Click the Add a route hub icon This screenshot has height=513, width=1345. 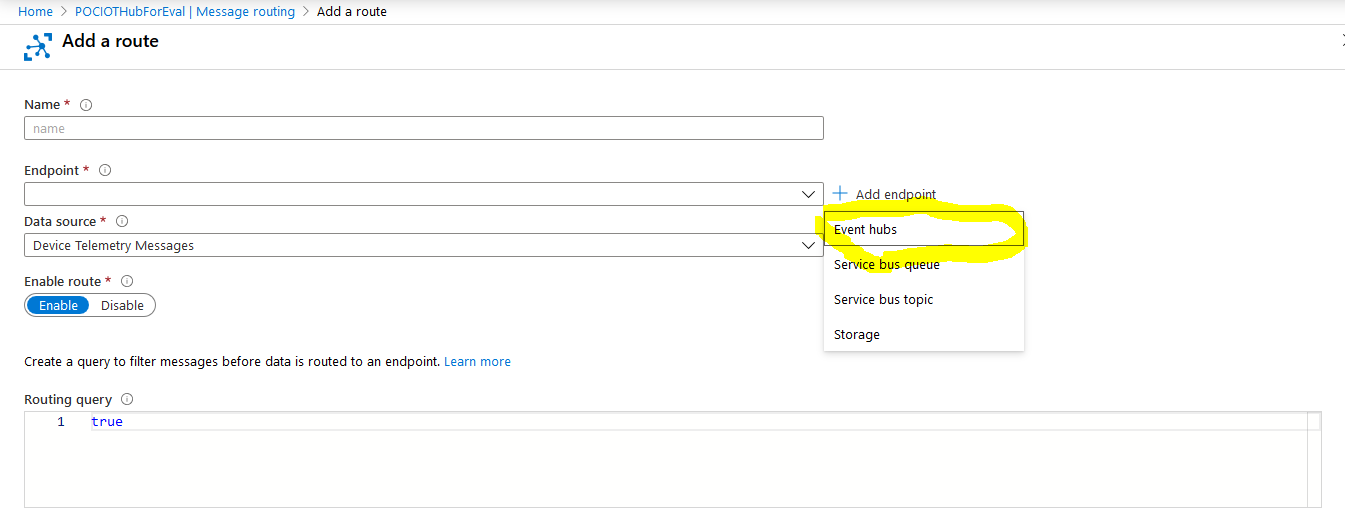click(37, 47)
